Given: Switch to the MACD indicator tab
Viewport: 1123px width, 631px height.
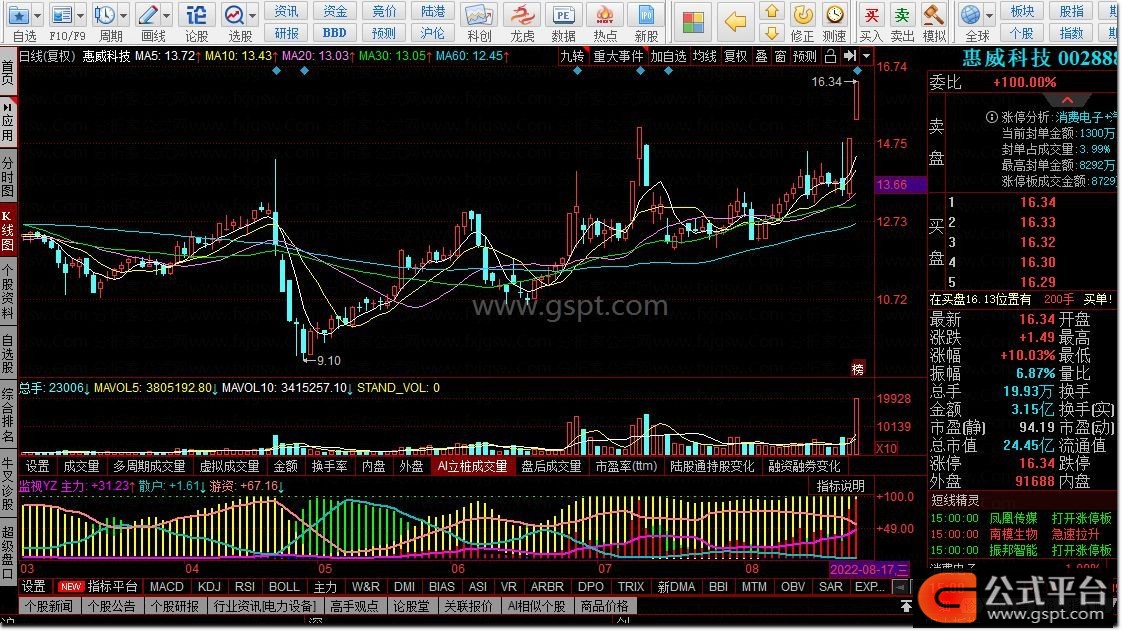Looking at the screenshot, I should (166, 587).
